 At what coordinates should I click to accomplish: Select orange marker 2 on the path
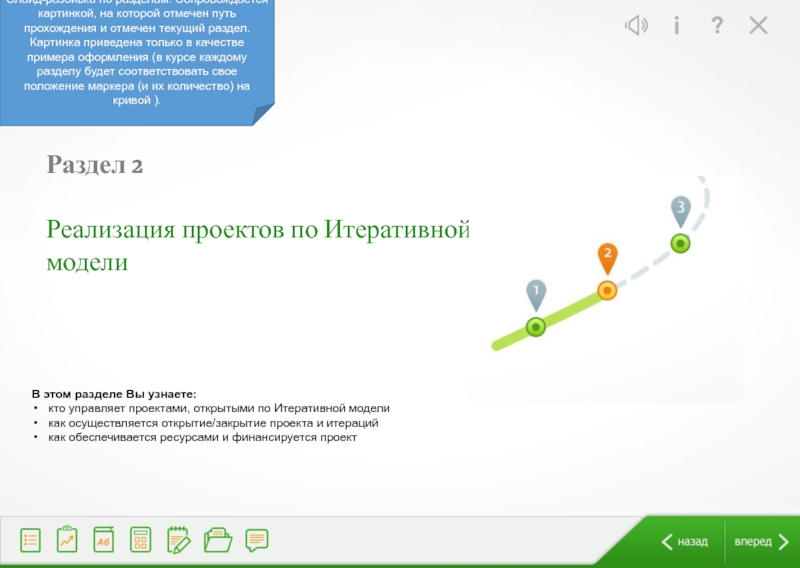tap(607, 257)
